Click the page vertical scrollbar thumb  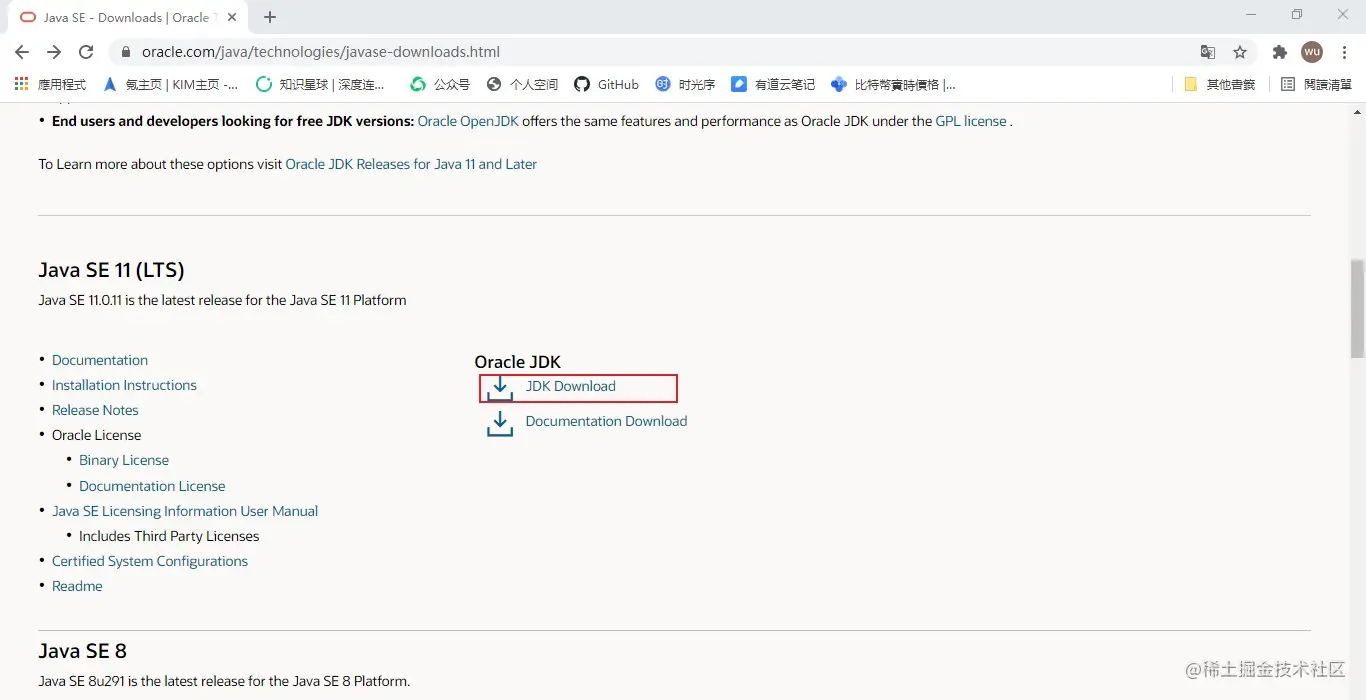pyautogui.click(x=1357, y=308)
